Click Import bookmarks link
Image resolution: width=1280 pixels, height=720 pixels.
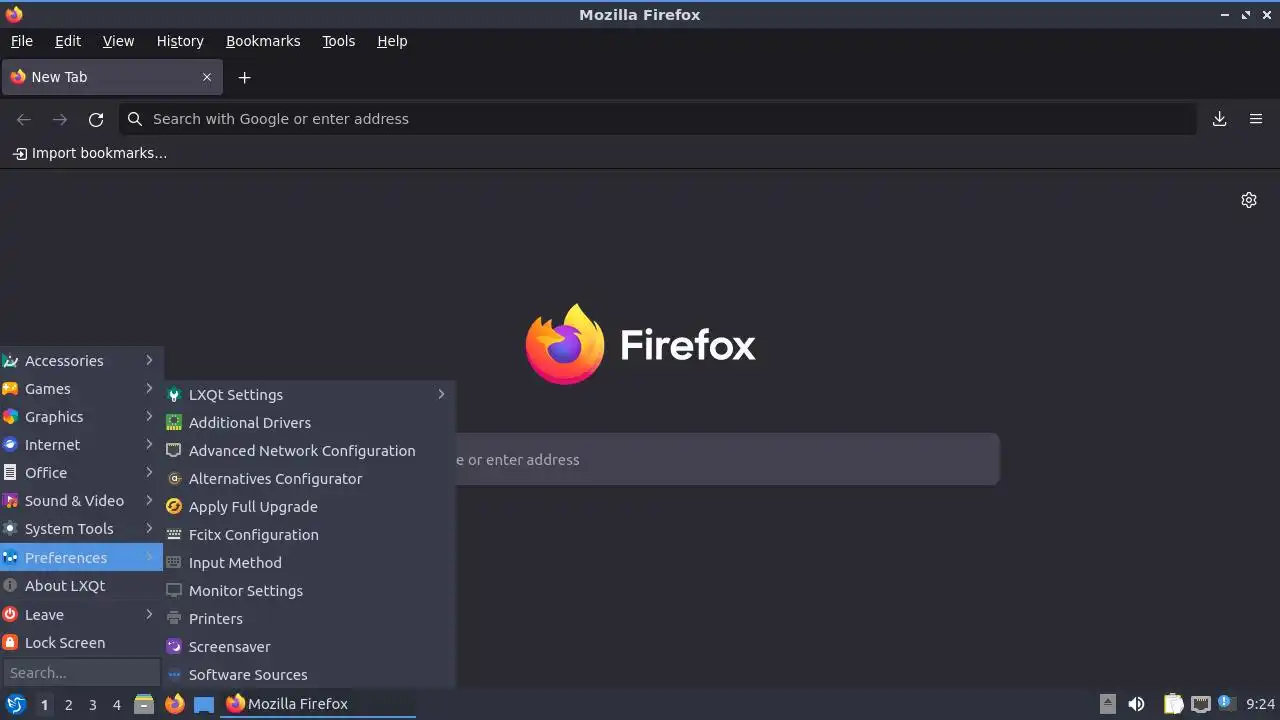[x=90, y=153]
